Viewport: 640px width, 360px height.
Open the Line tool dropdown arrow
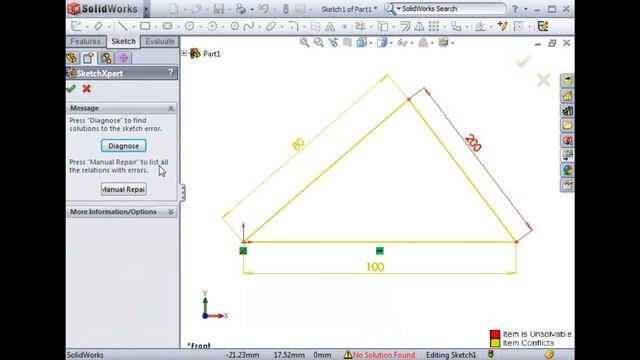point(133,27)
